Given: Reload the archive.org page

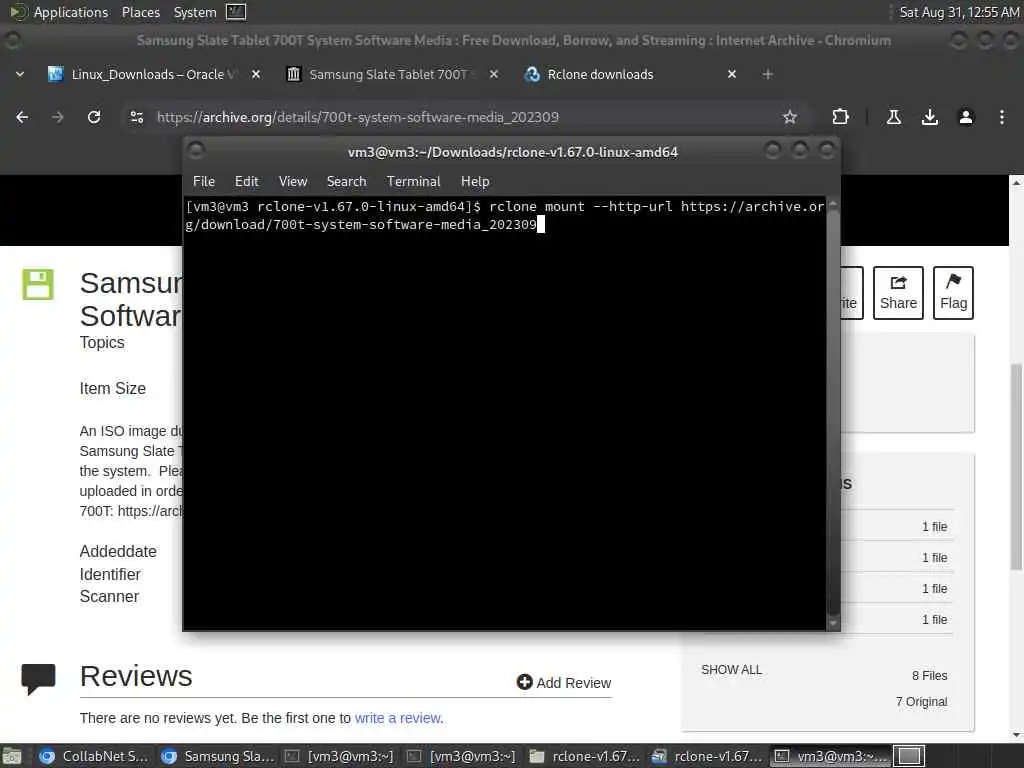Looking at the screenshot, I should click(94, 117).
